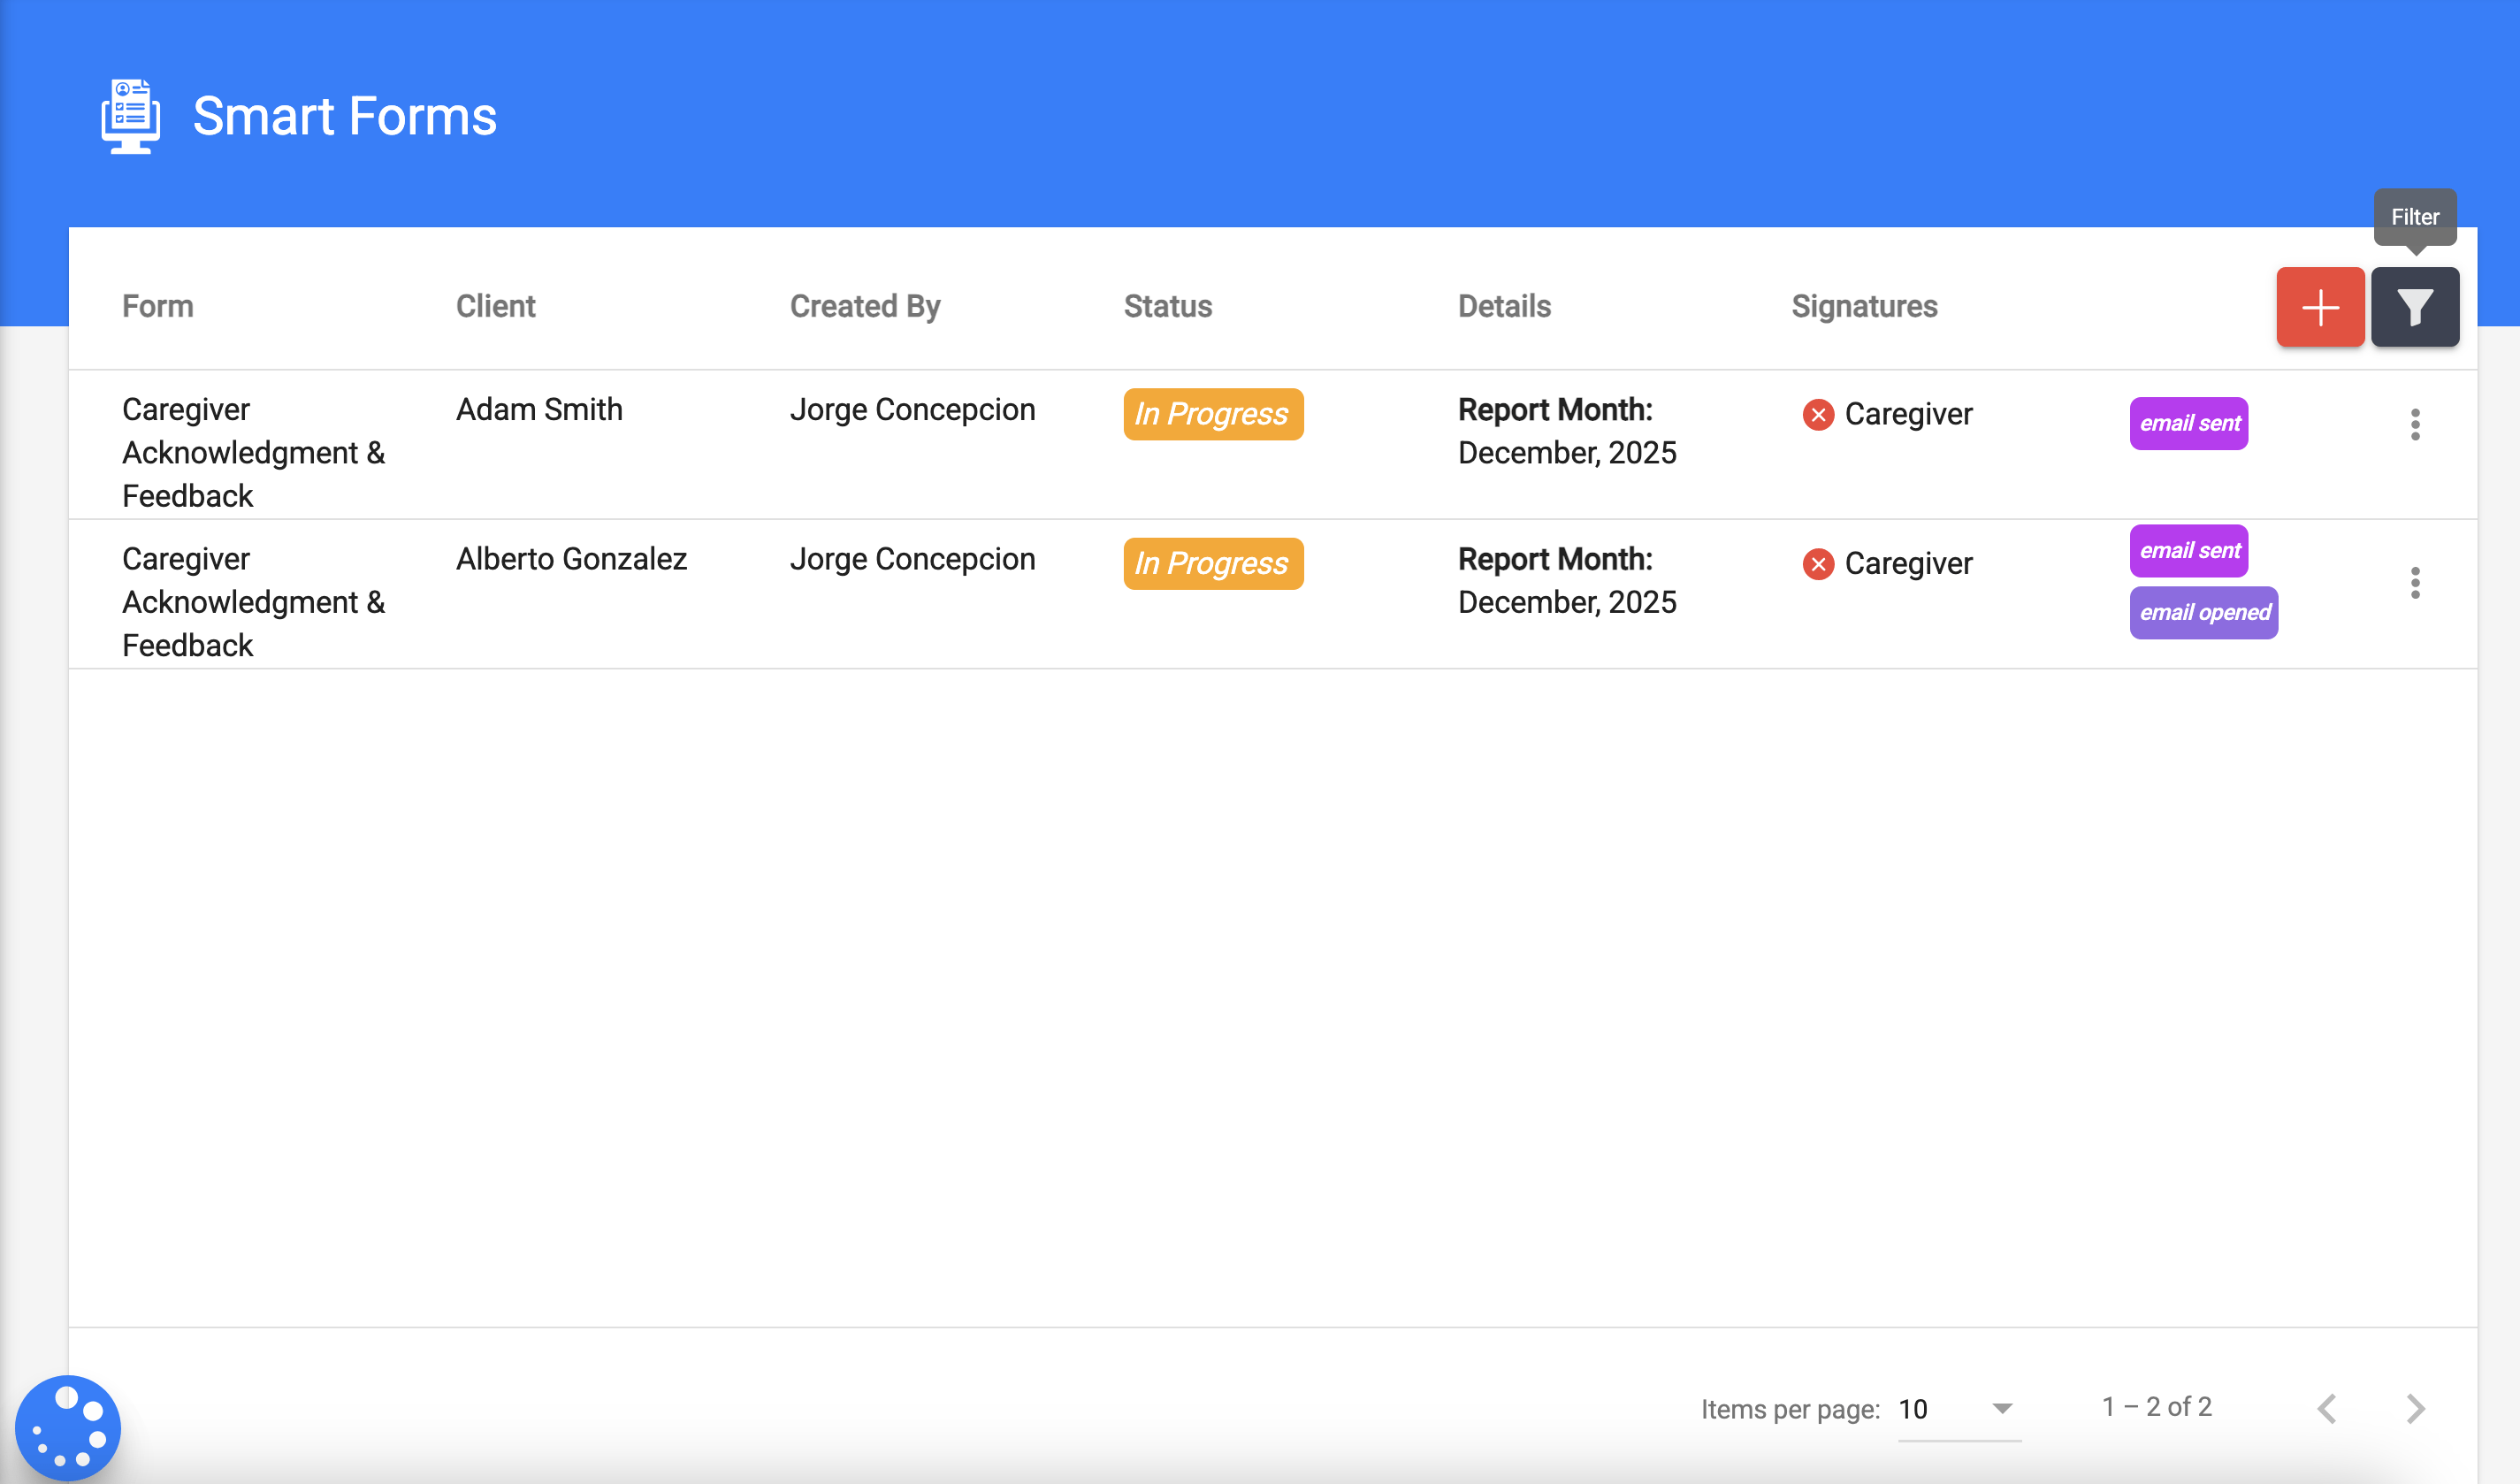The height and width of the screenshot is (1484, 2520).
Task: Click Alberto Gonzalez's In Progress status badge
Action: (1212, 564)
